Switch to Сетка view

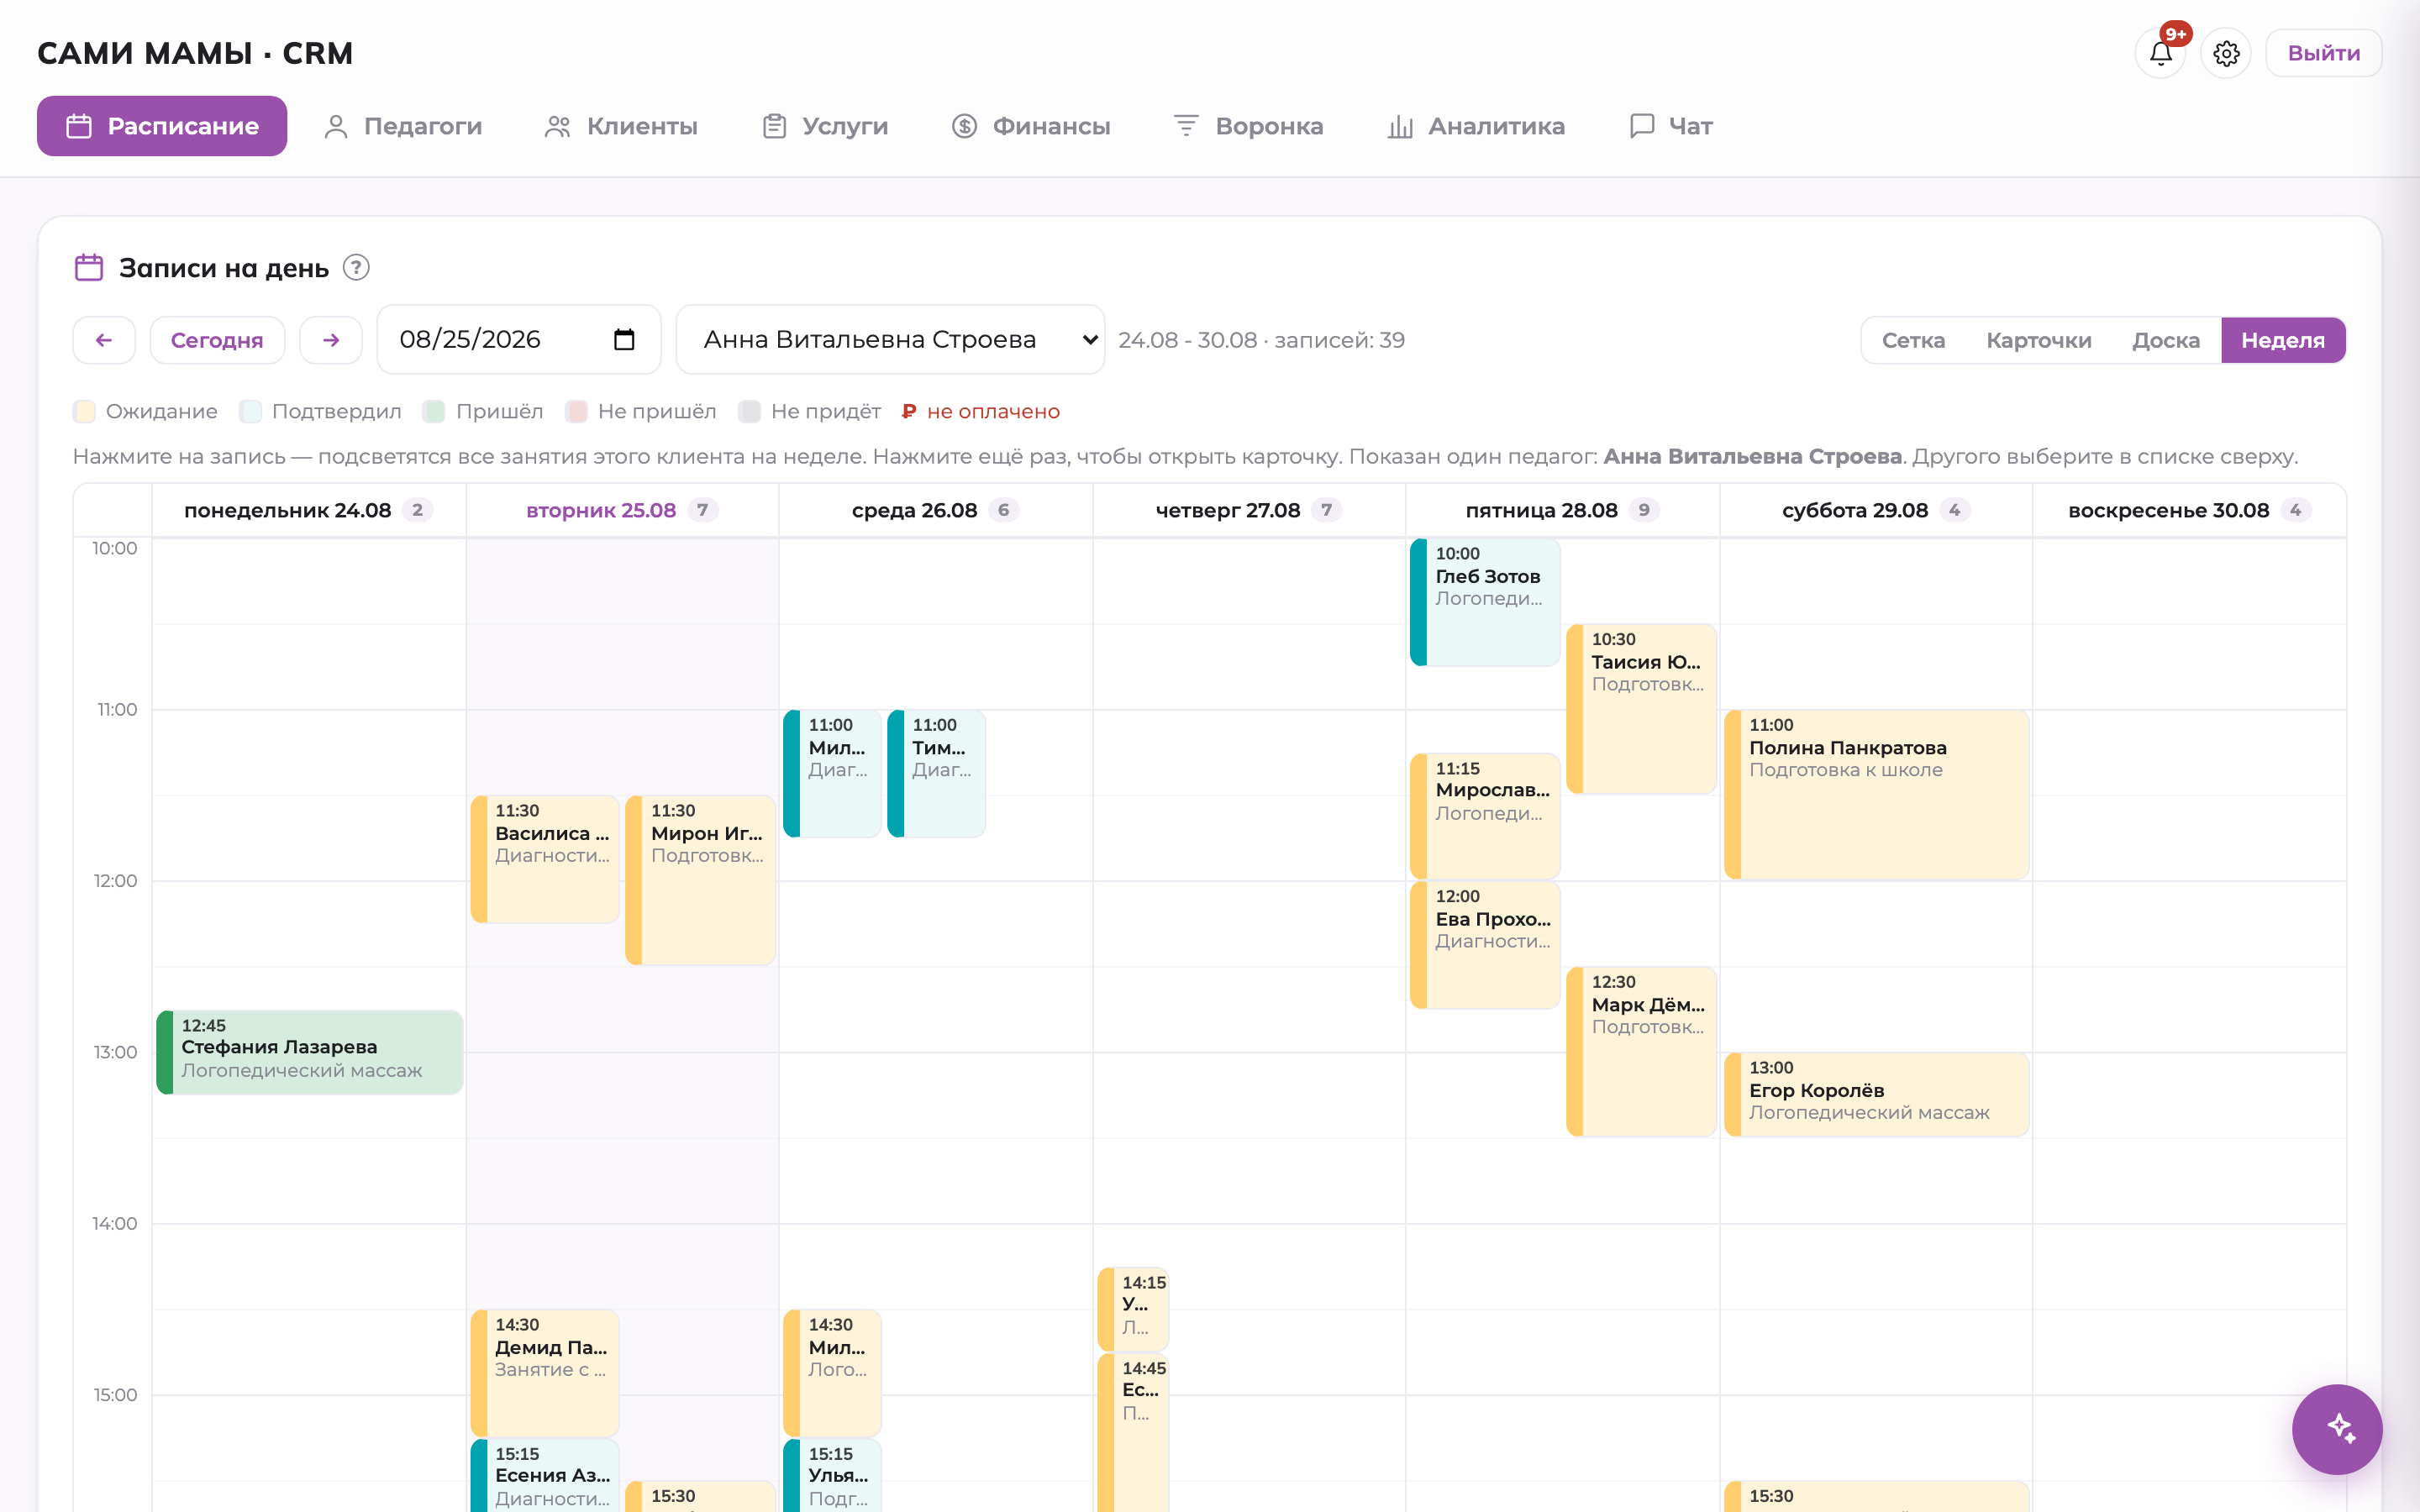point(1913,340)
